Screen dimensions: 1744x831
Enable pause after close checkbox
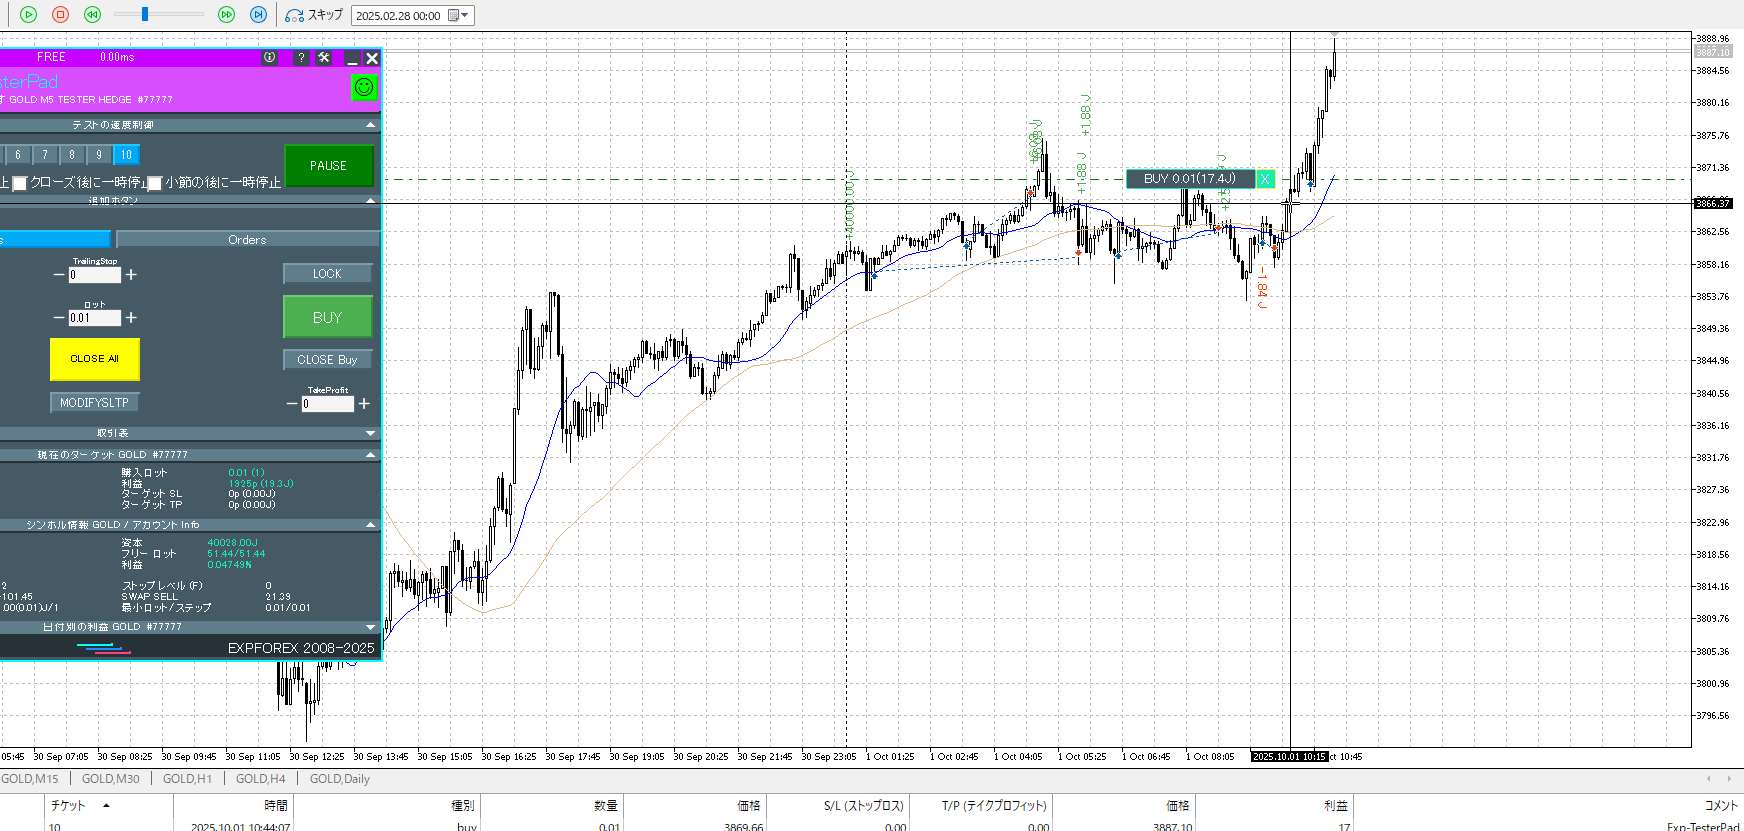point(20,184)
